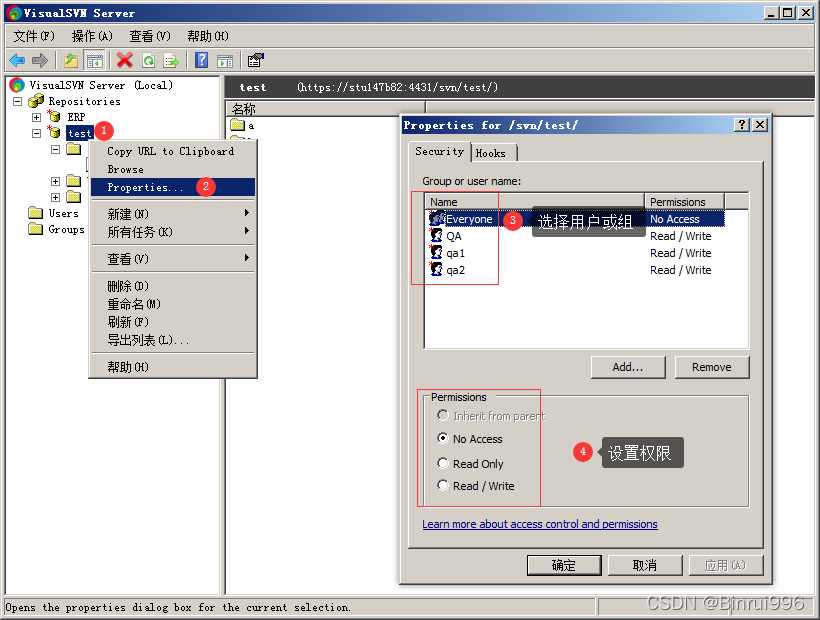
Task: Open the 所有任务(K) submenu arrow
Action: click(x=247, y=231)
